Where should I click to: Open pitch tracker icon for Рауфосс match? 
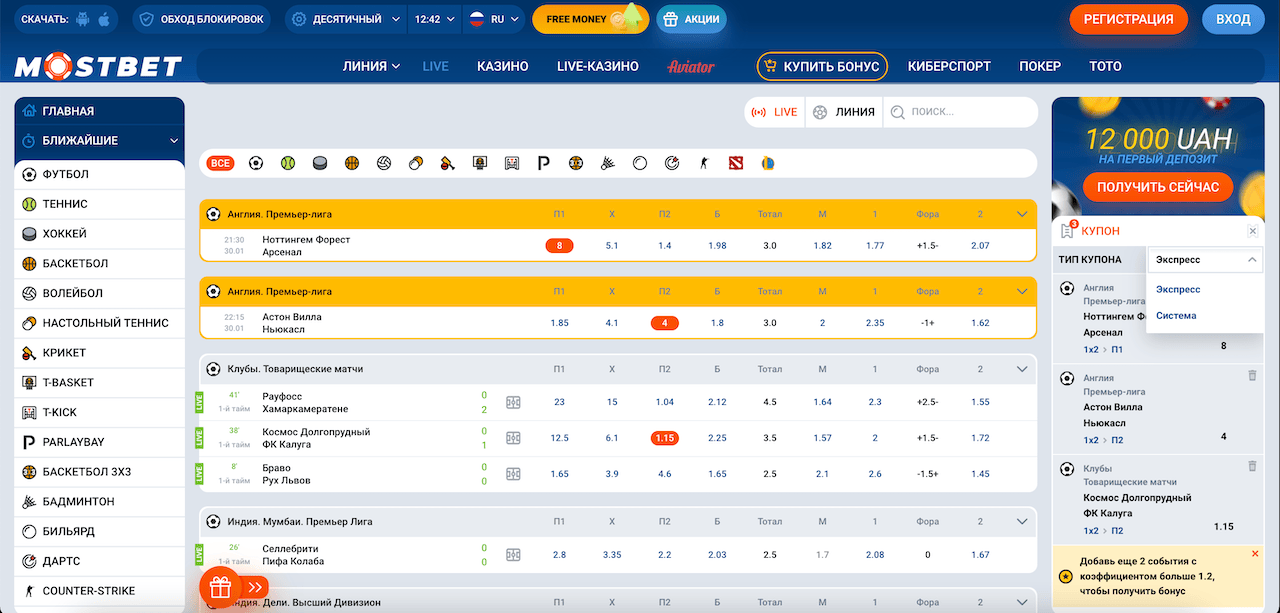click(x=513, y=402)
